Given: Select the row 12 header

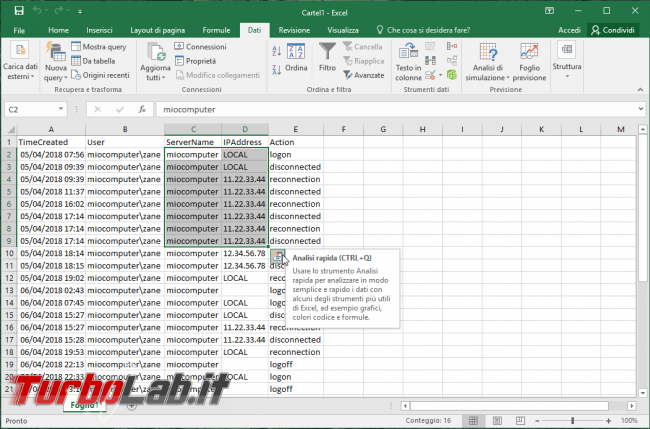Looking at the screenshot, I should 9,278.
